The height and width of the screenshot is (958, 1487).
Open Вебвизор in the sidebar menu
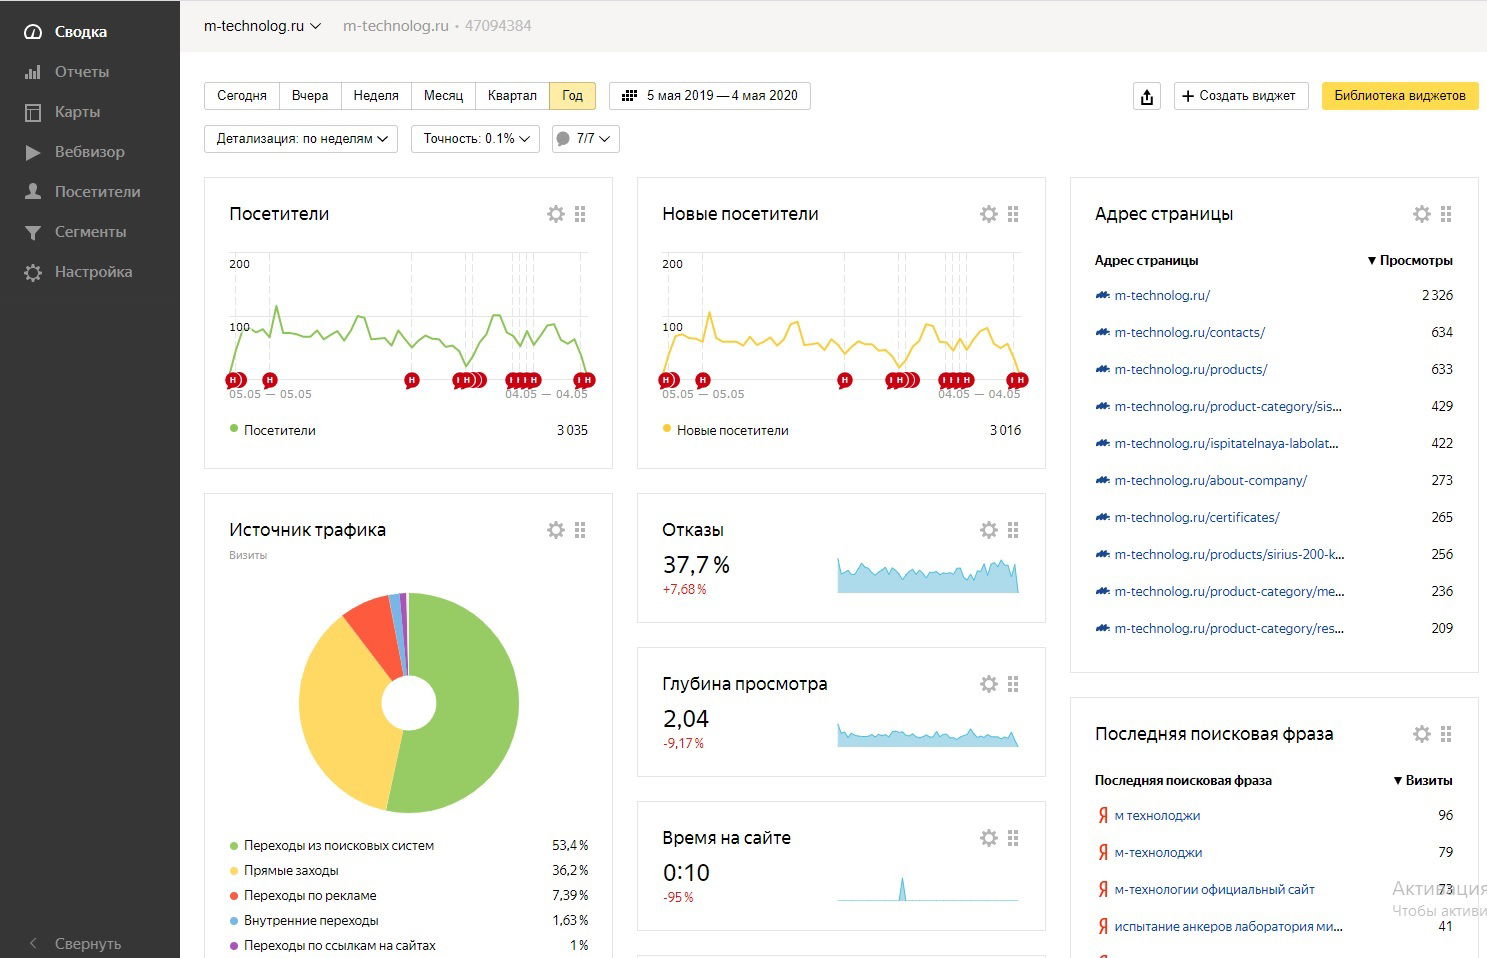90,152
